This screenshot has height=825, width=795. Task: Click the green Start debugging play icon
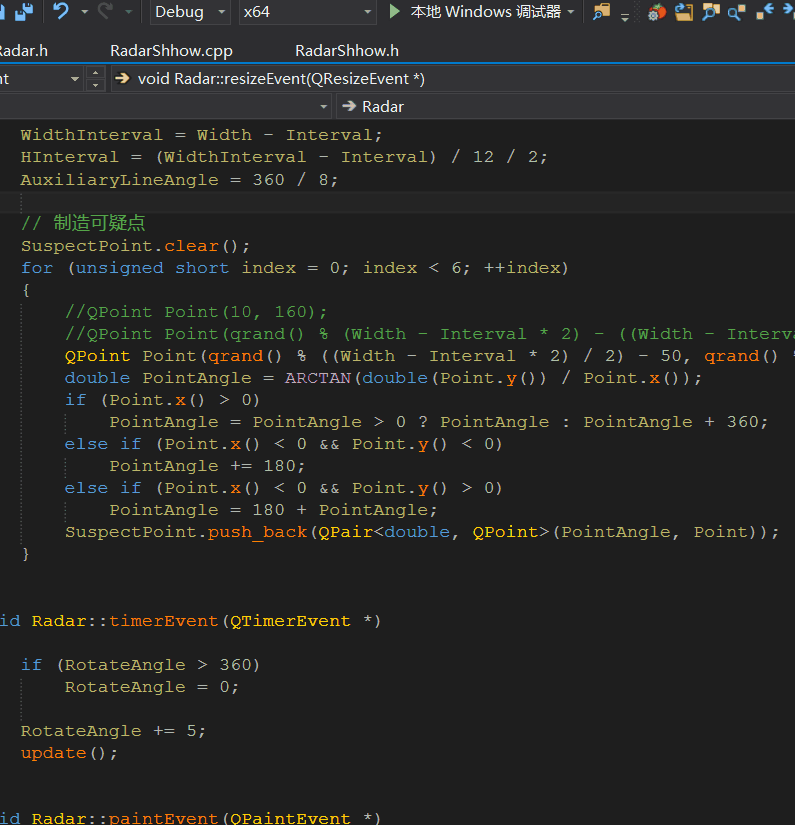click(394, 12)
